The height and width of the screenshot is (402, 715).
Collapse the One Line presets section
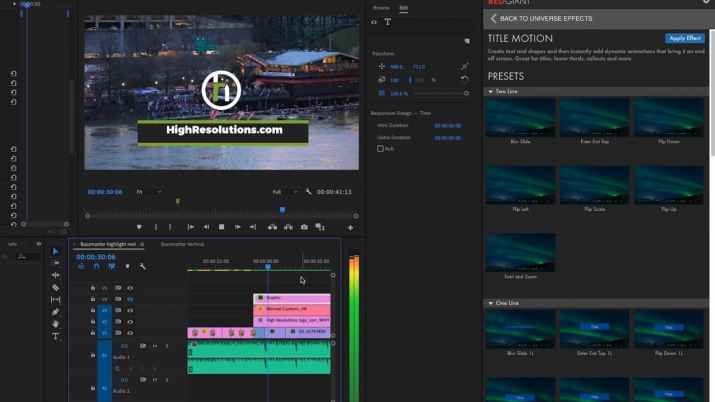click(x=490, y=302)
